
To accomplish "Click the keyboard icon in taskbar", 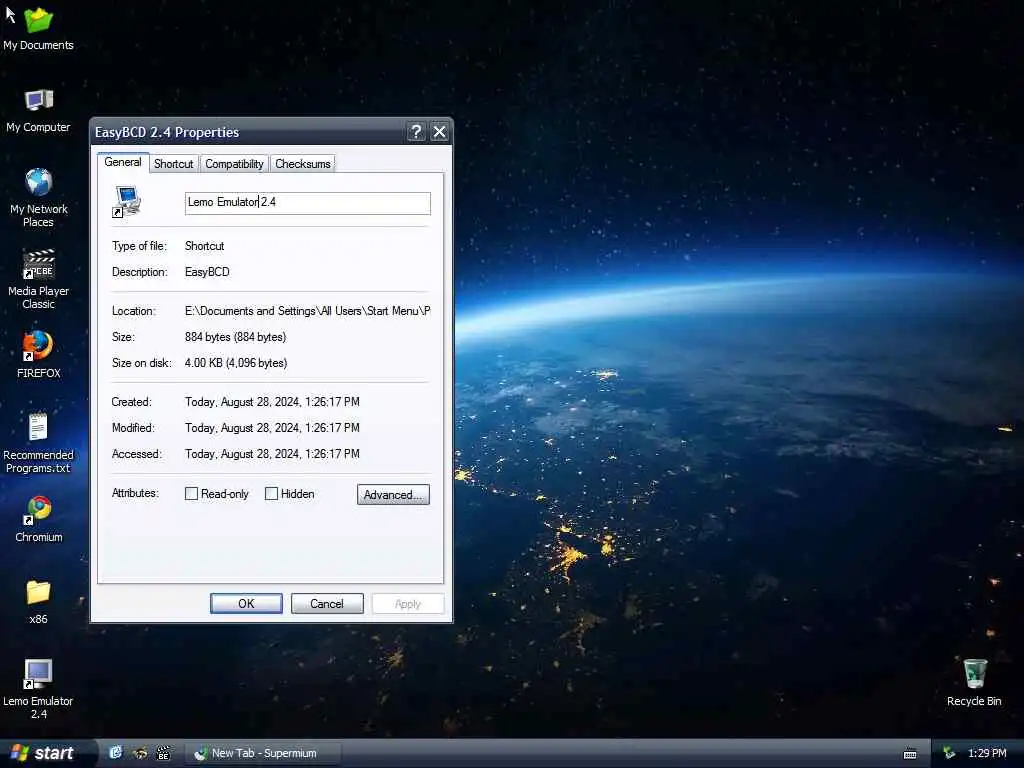I will pyautogui.click(x=910, y=754).
